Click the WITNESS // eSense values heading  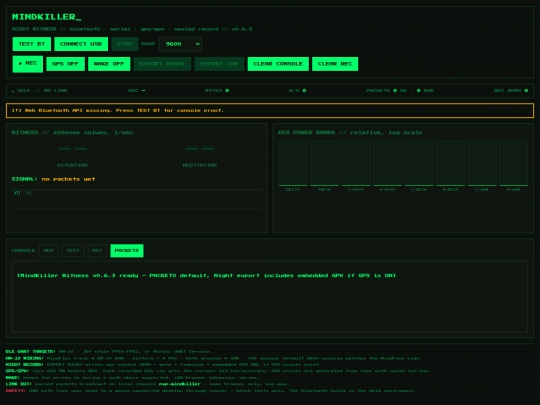coord(72,133)
